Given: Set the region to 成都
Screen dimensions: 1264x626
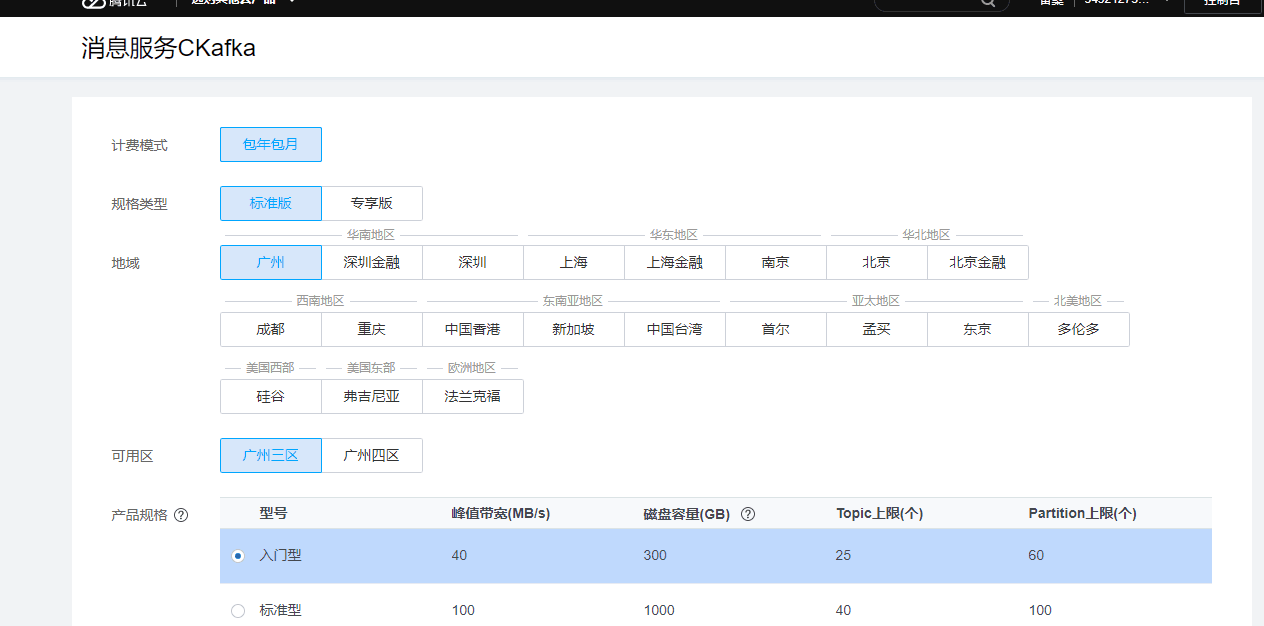Looking at the screenshot, I should click(271, 329).
